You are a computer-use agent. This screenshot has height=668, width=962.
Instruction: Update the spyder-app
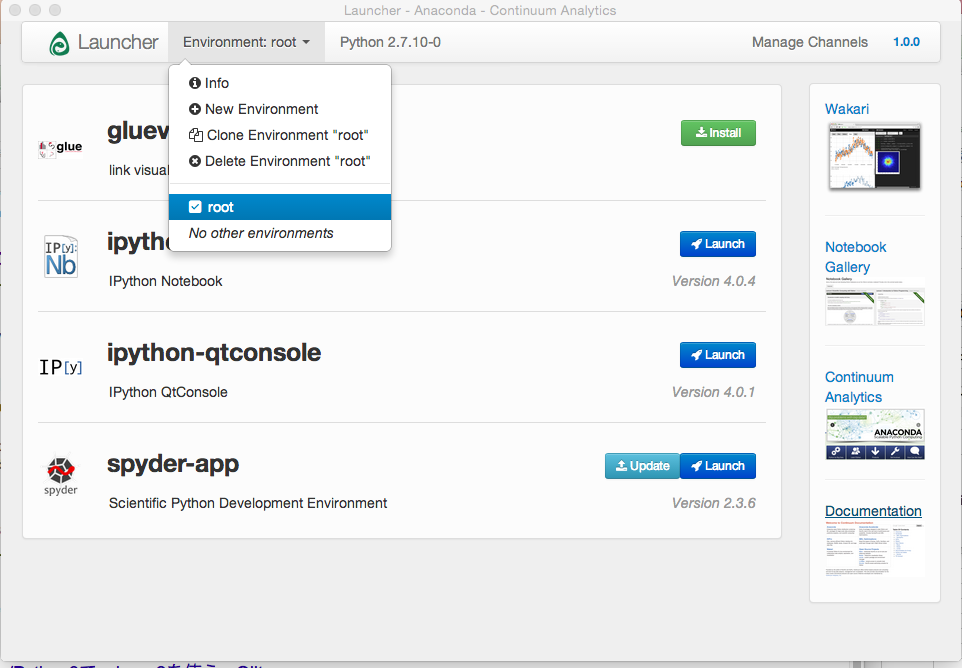pos(642,466)
